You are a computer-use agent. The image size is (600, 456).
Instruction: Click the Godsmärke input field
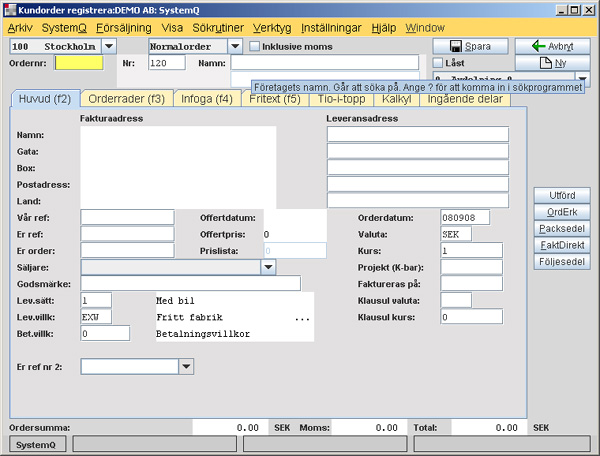point(191,283)
